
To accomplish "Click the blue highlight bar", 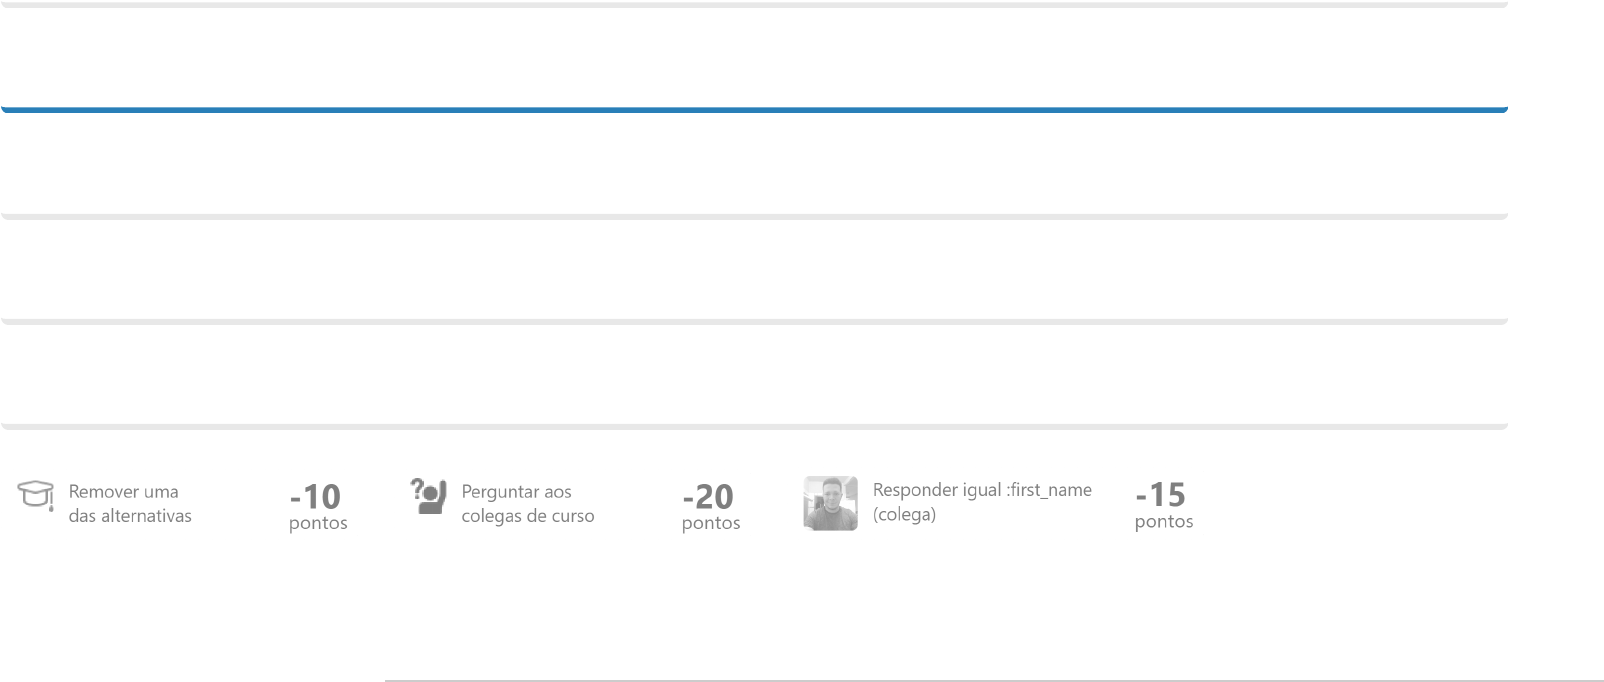I will [x=754, y=109].
